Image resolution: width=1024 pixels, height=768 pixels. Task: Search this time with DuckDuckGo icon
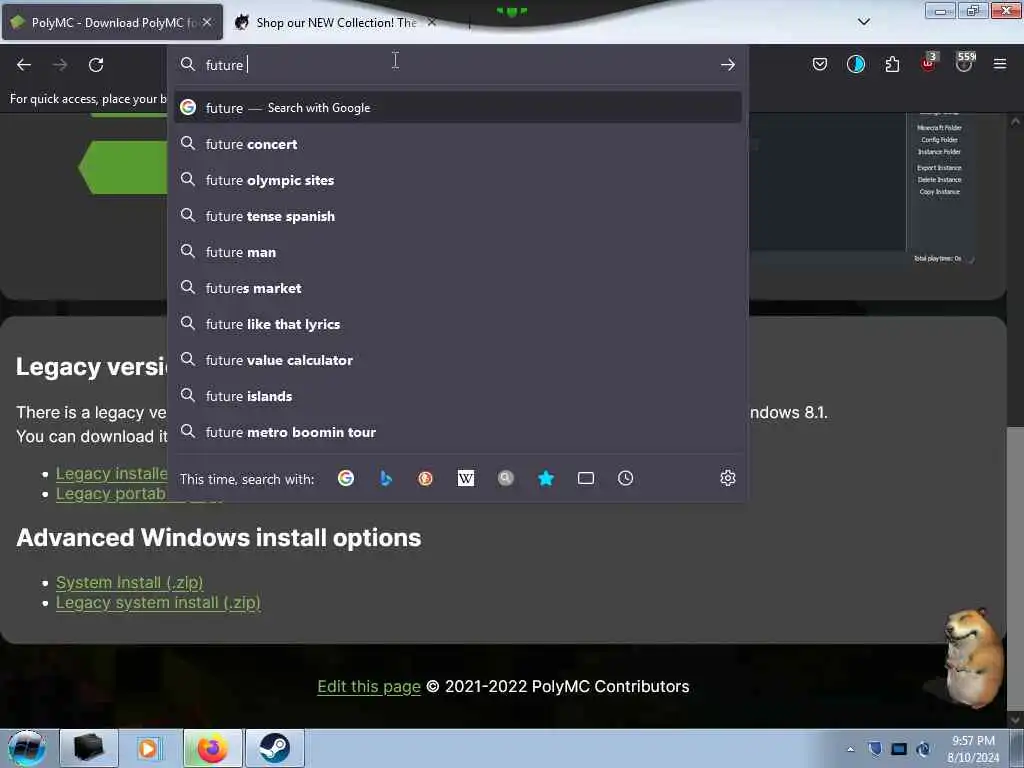pyautogui.click(x=426, y=479)
